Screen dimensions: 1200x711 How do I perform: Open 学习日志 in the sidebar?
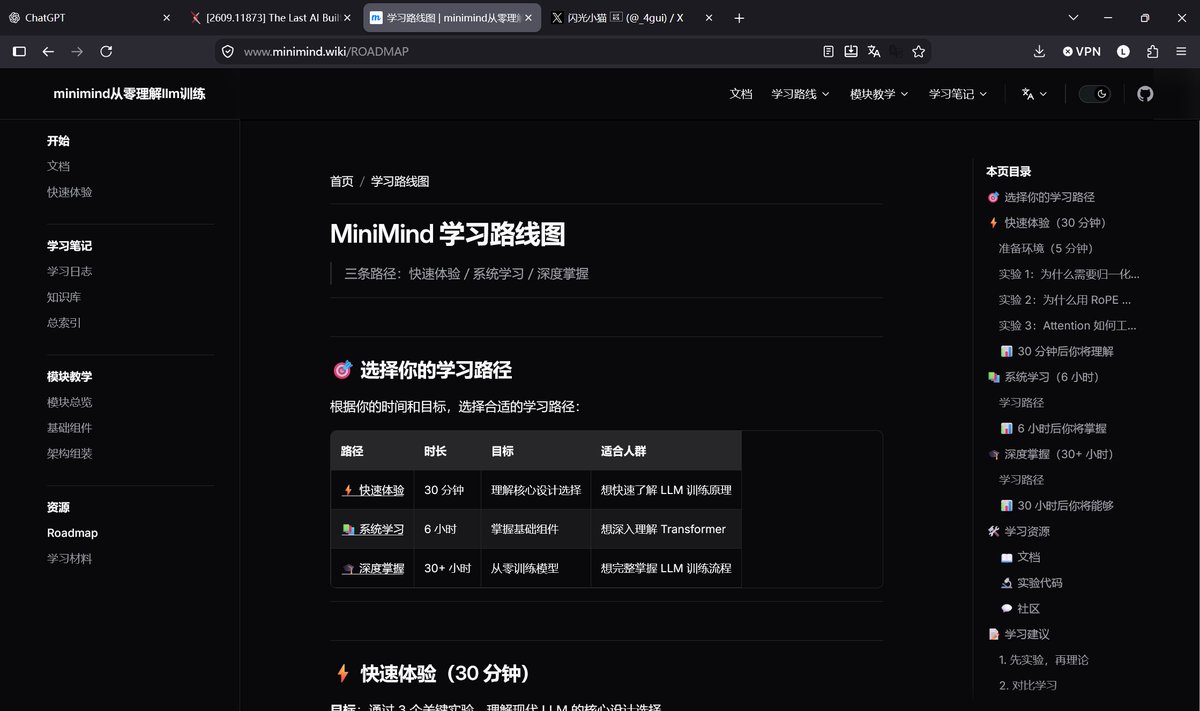pos(69,271)
